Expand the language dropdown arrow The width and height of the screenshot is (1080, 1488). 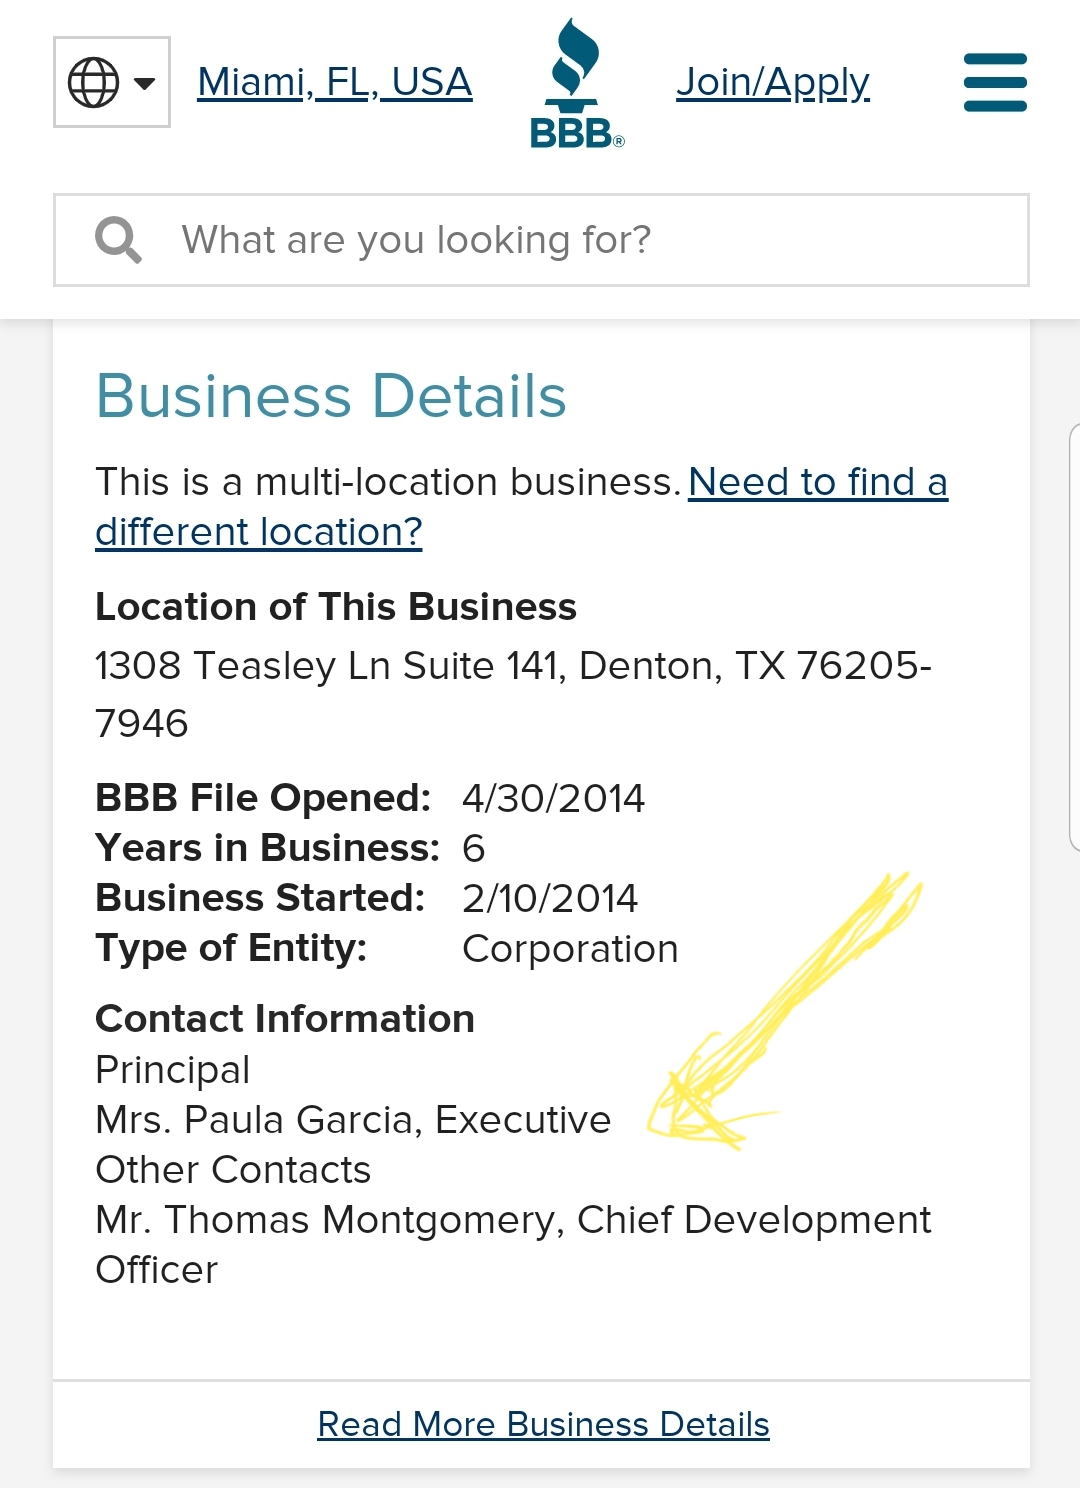144,83
